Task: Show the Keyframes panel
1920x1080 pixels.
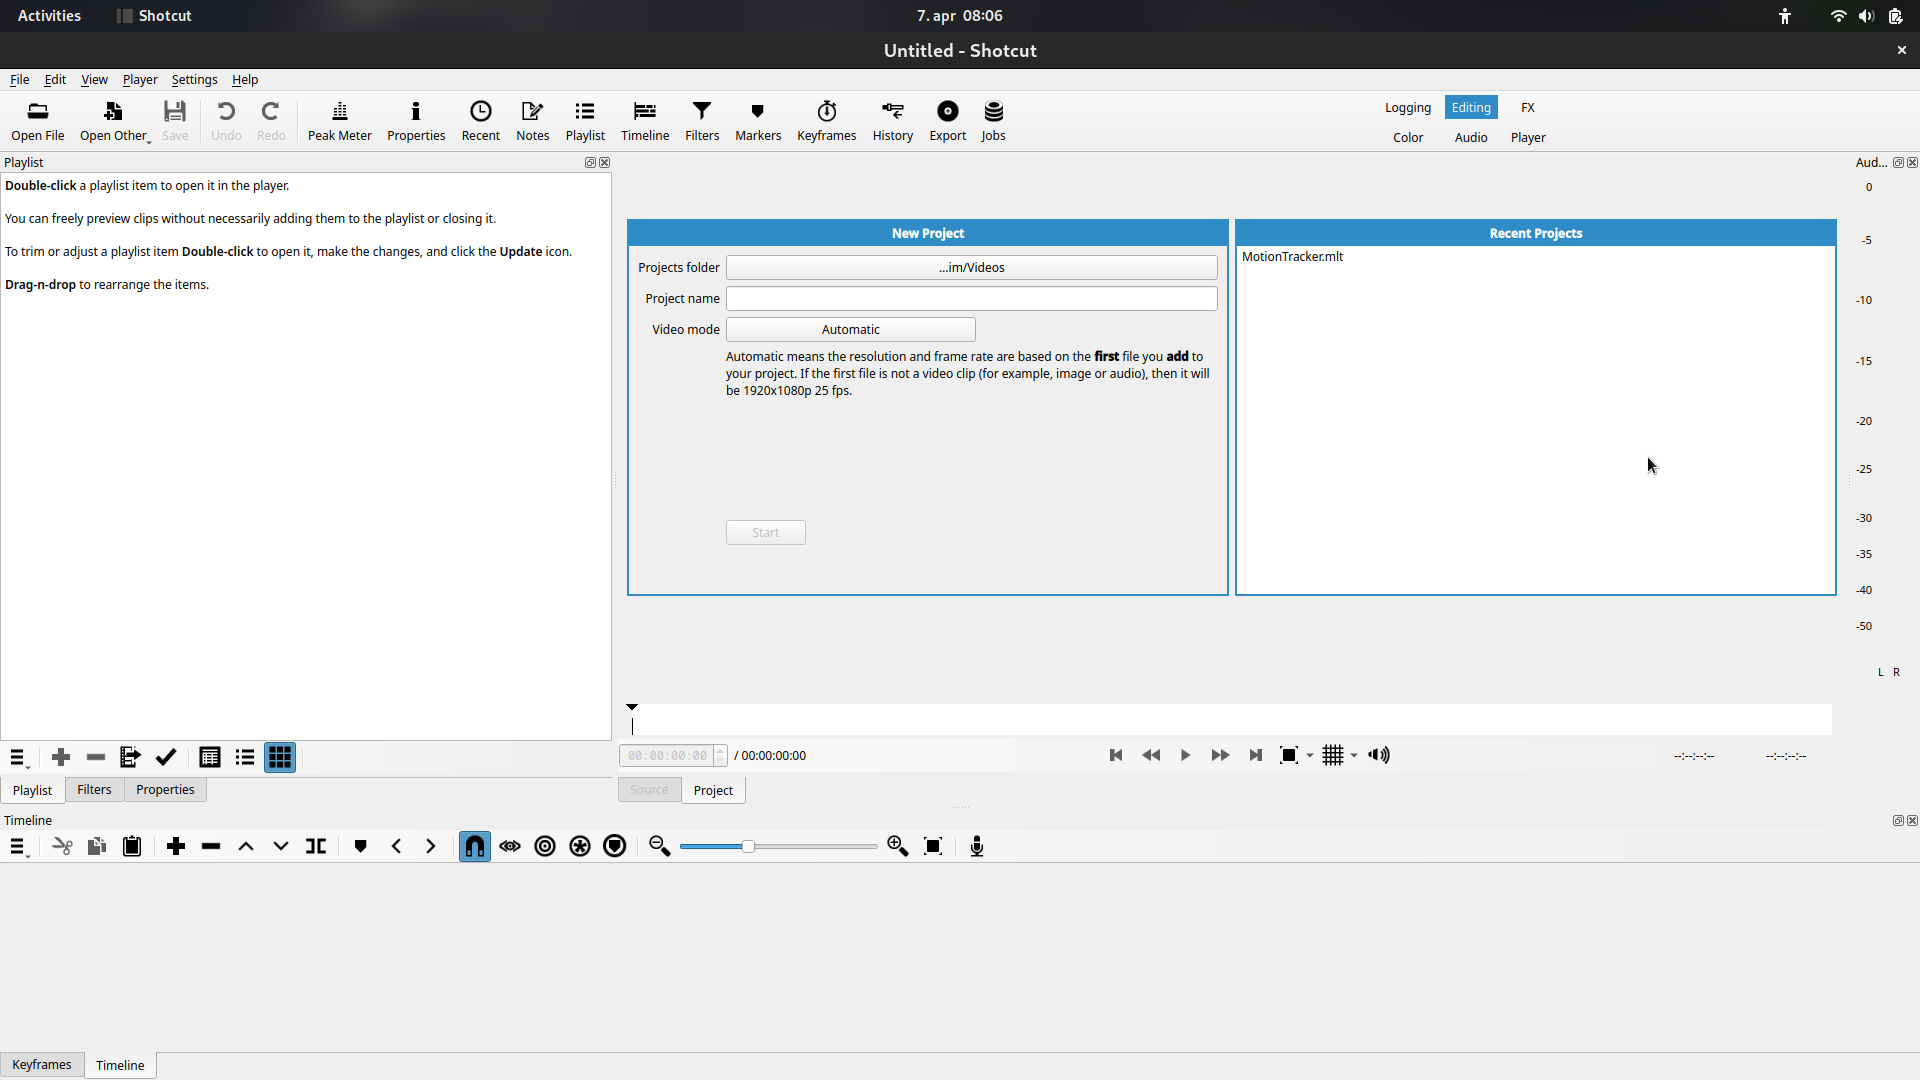Action: click(826, 120)
